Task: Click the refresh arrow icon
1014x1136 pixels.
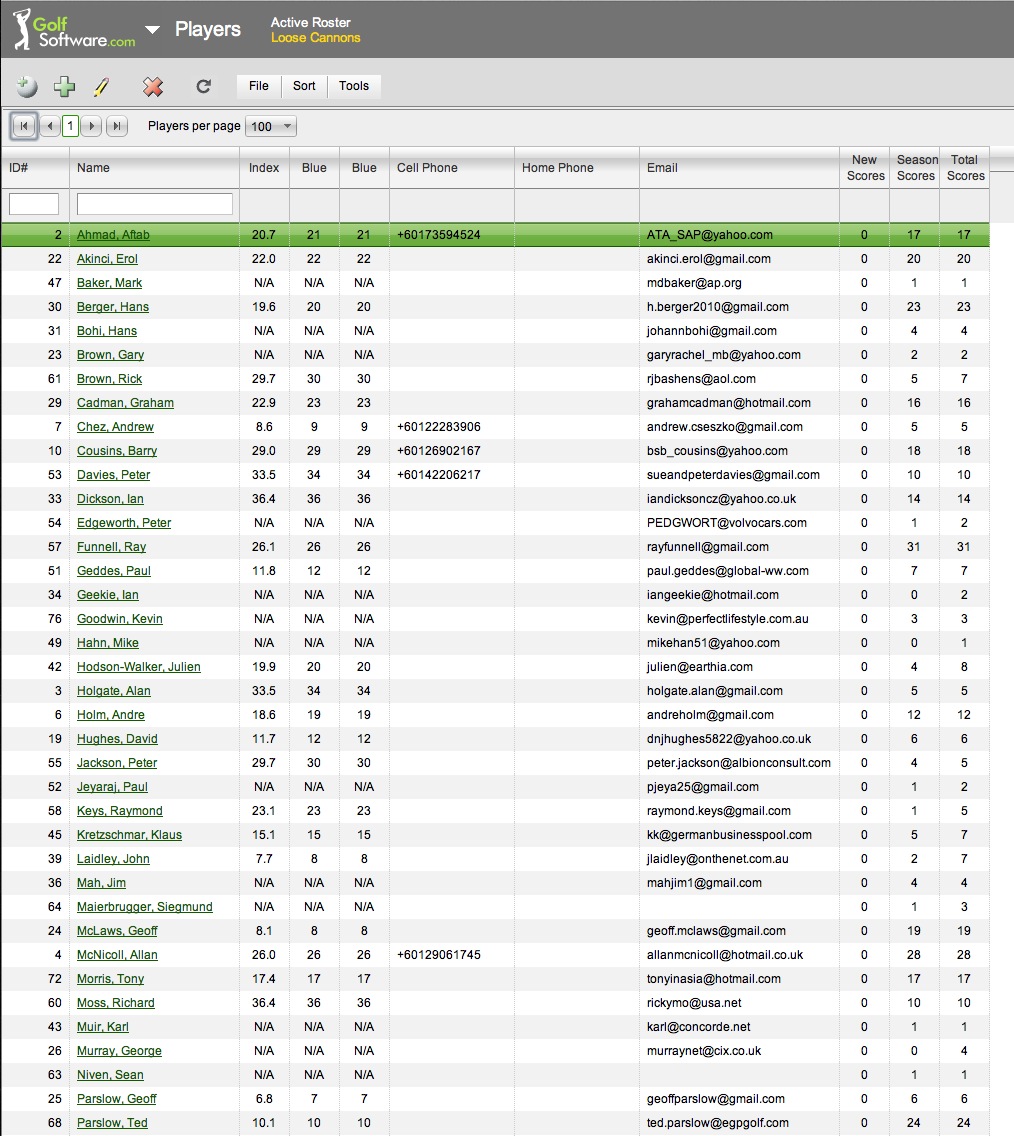Action: click(204, 87)
